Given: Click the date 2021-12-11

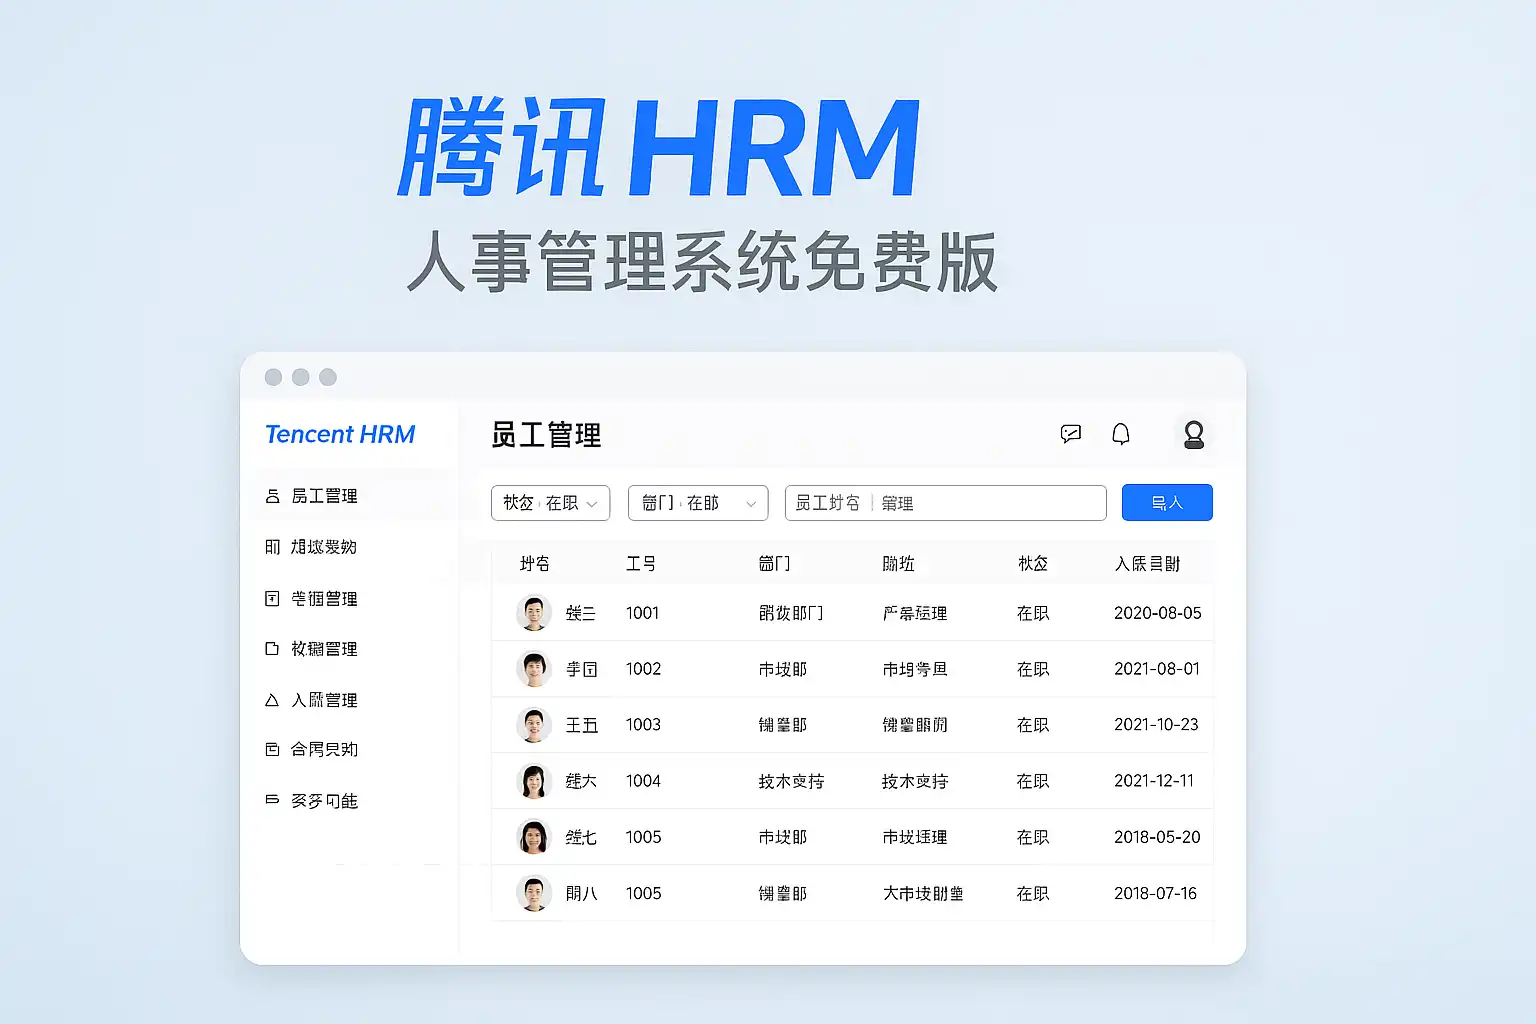Looking at the screenshot, I should pos(1154,781).
